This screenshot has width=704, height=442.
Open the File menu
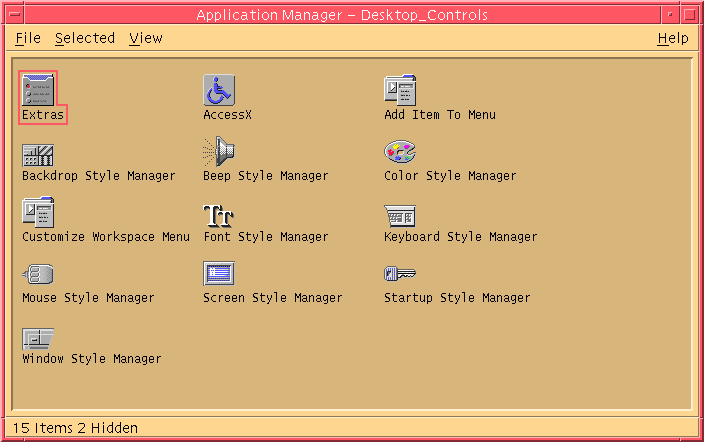(x=28, y=38)
